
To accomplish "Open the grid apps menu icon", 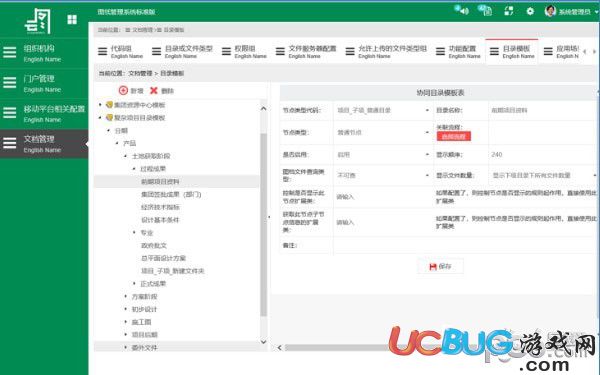I will coord(72,20).
